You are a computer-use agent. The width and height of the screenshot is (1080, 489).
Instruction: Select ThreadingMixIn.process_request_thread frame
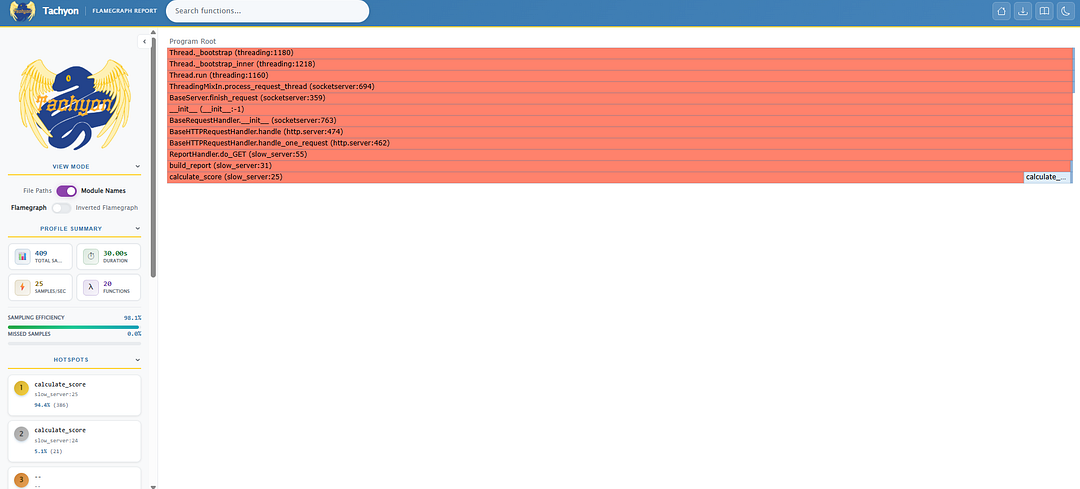(620, 87)
